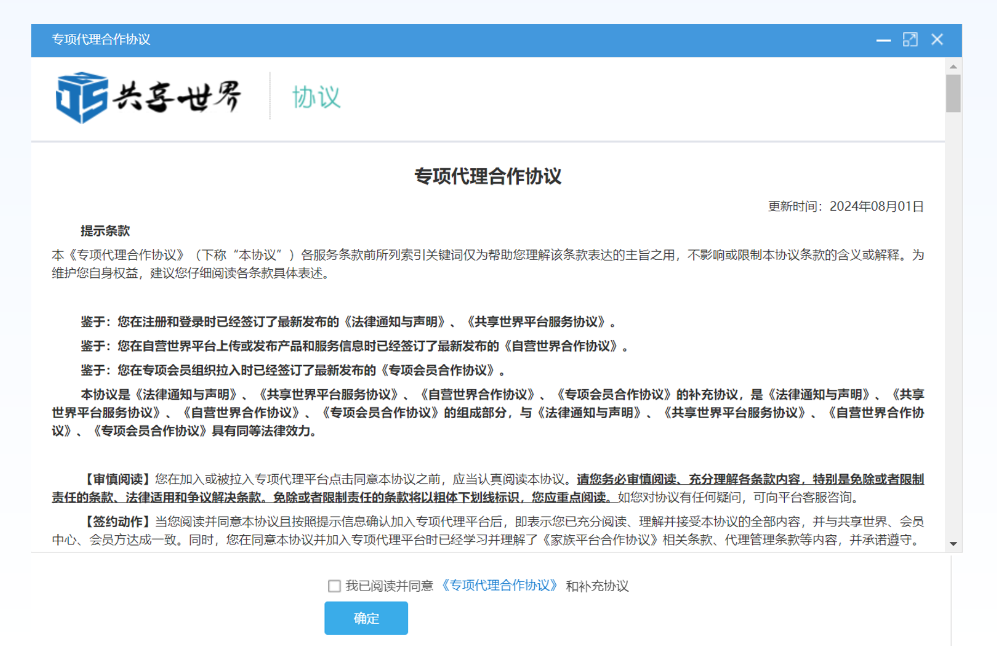
Task: Click the 【签约动作】 clause label
Action: tap(117, 522)
